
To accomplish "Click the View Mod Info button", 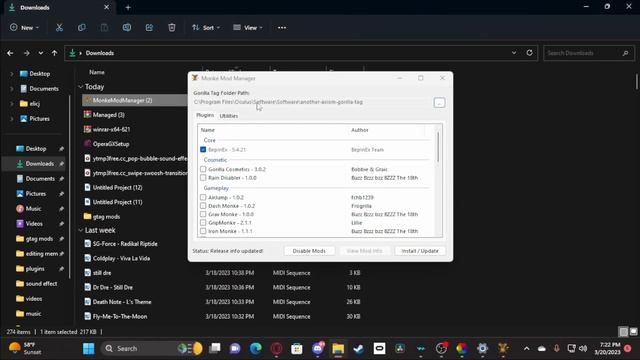I will [x=364, y=251].
